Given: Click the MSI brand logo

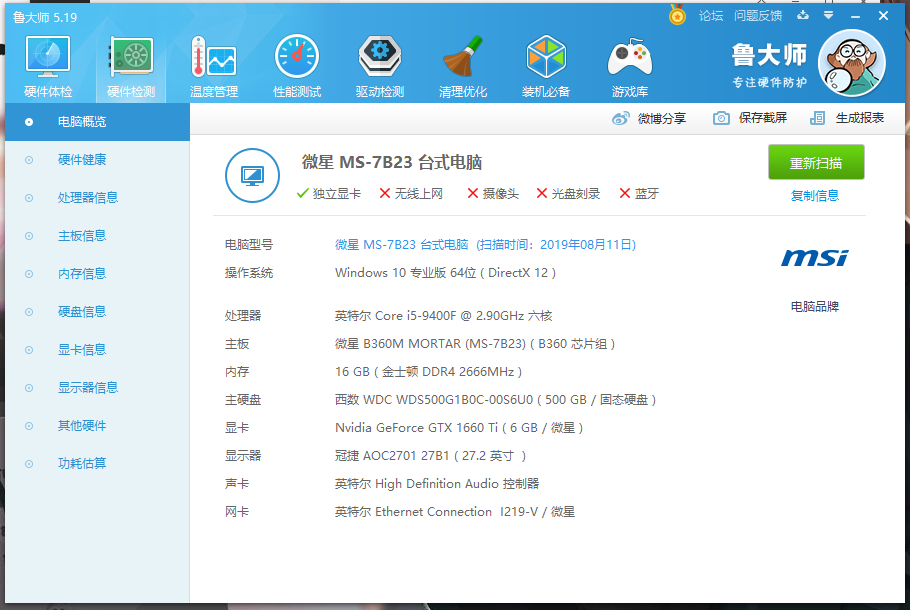Looking at the screenshot, I should [x=815, y=258].
